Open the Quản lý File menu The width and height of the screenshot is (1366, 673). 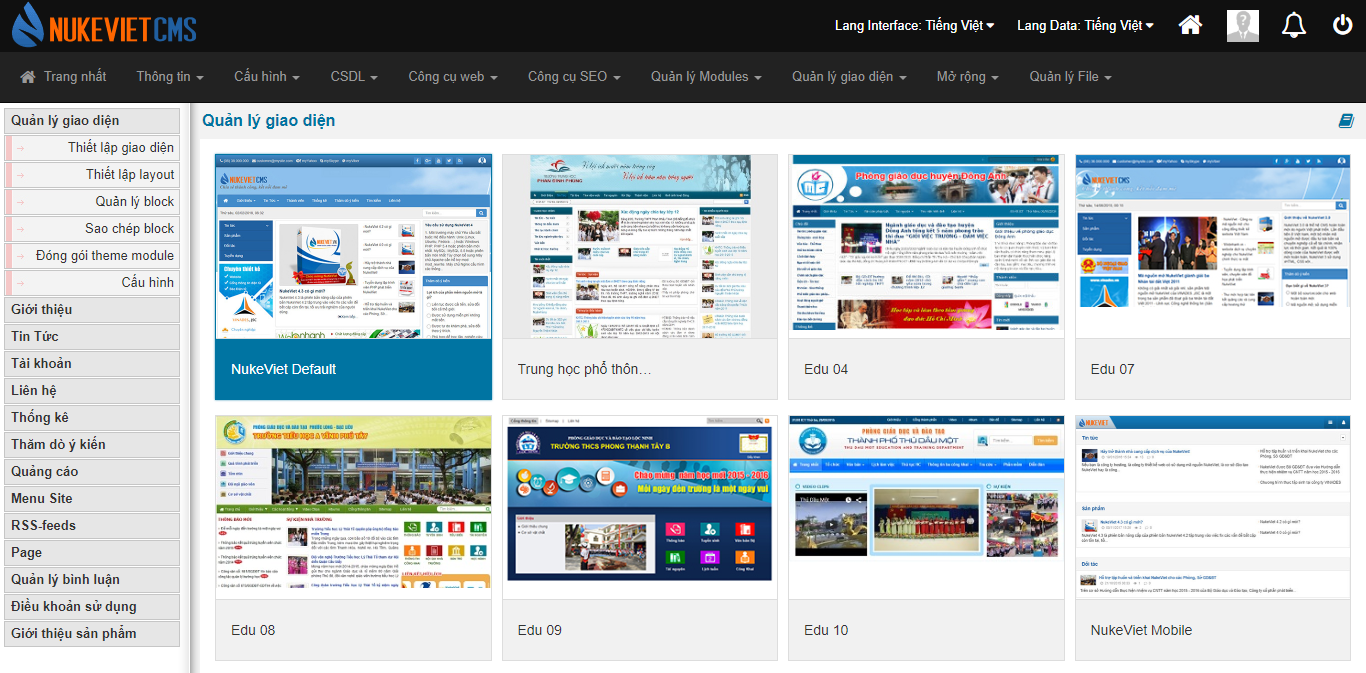(x=1070, y=77)
